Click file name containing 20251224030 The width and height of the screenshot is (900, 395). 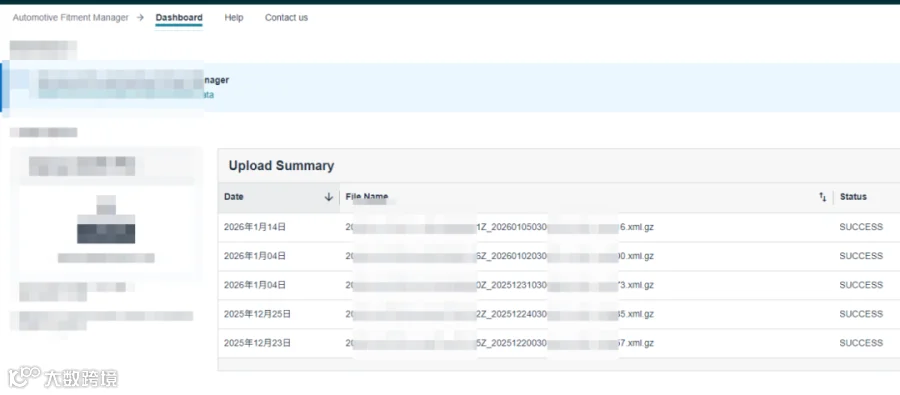click(x=499, y=314)
